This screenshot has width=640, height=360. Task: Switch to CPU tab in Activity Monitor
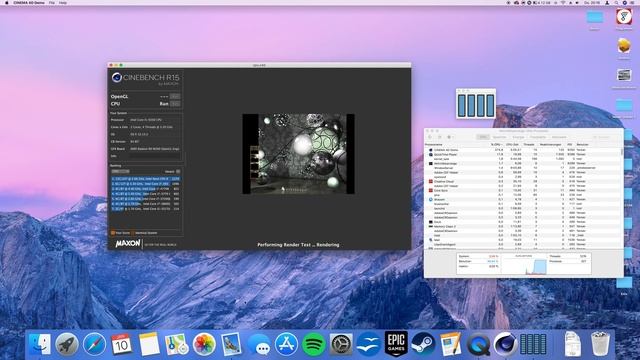(x=484, y=137)
